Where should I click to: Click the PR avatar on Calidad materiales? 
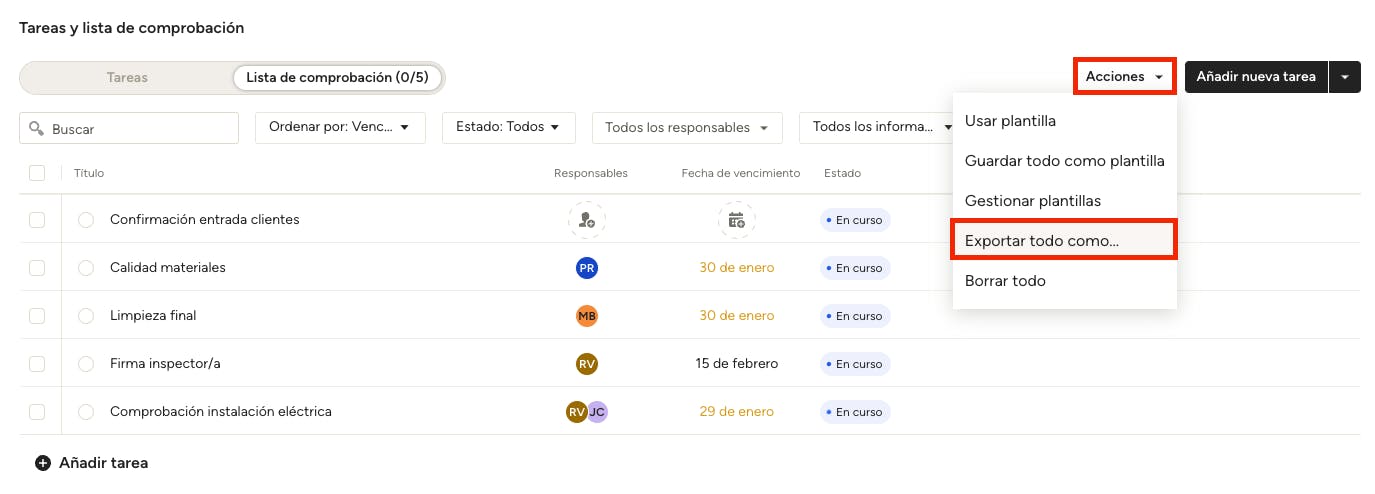pyautogui.click(x=587, y=268)
